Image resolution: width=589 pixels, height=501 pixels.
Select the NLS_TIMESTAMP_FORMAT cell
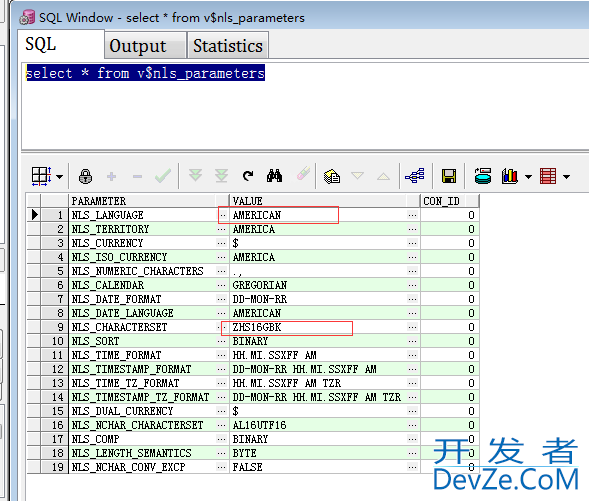[148, 369]
